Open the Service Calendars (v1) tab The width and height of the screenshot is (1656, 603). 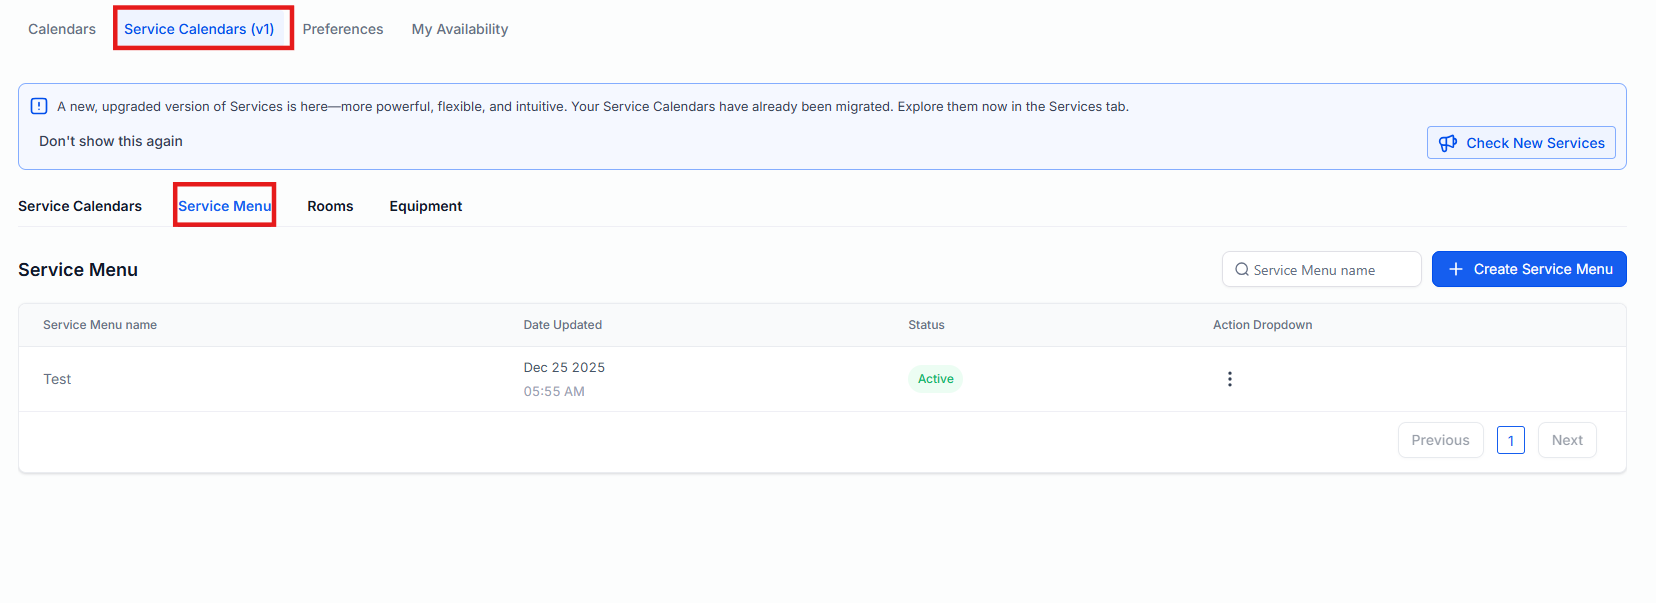coord(199,29)
